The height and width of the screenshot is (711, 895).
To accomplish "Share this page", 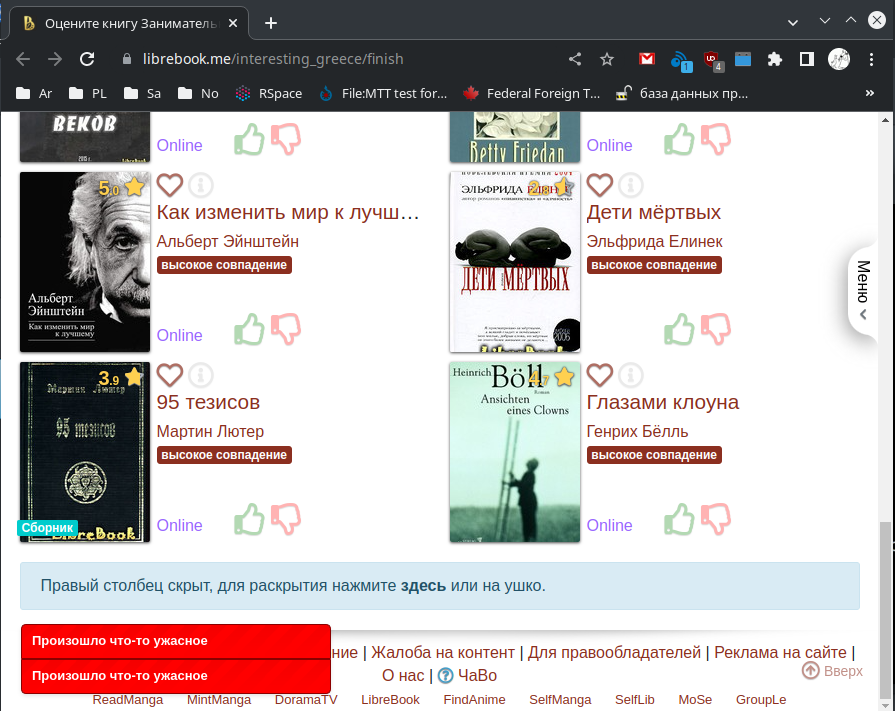I will [x=575, y=59].
